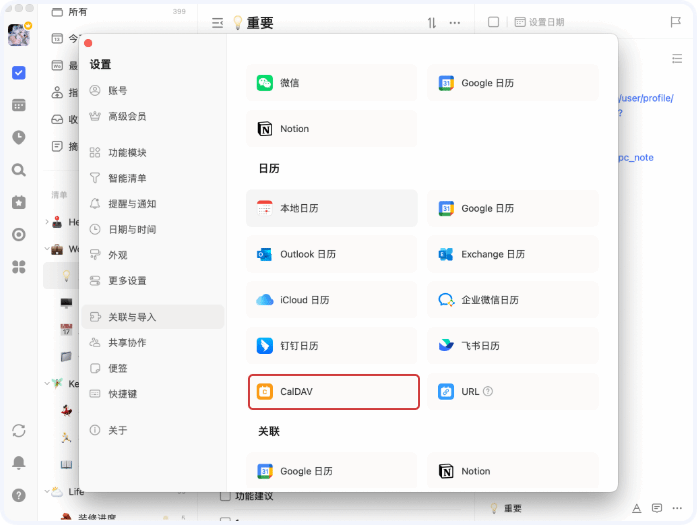Click the priority flag icon
697x525 pixels.
675,22
